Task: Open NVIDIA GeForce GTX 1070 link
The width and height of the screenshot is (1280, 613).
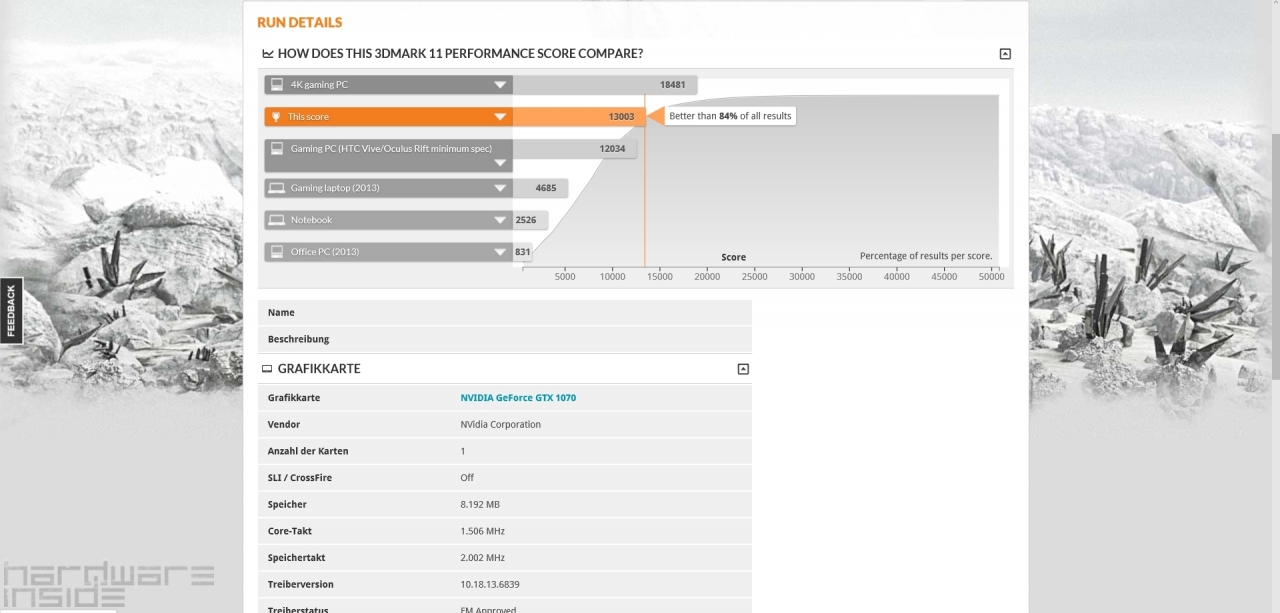Action: click(518, 398)
